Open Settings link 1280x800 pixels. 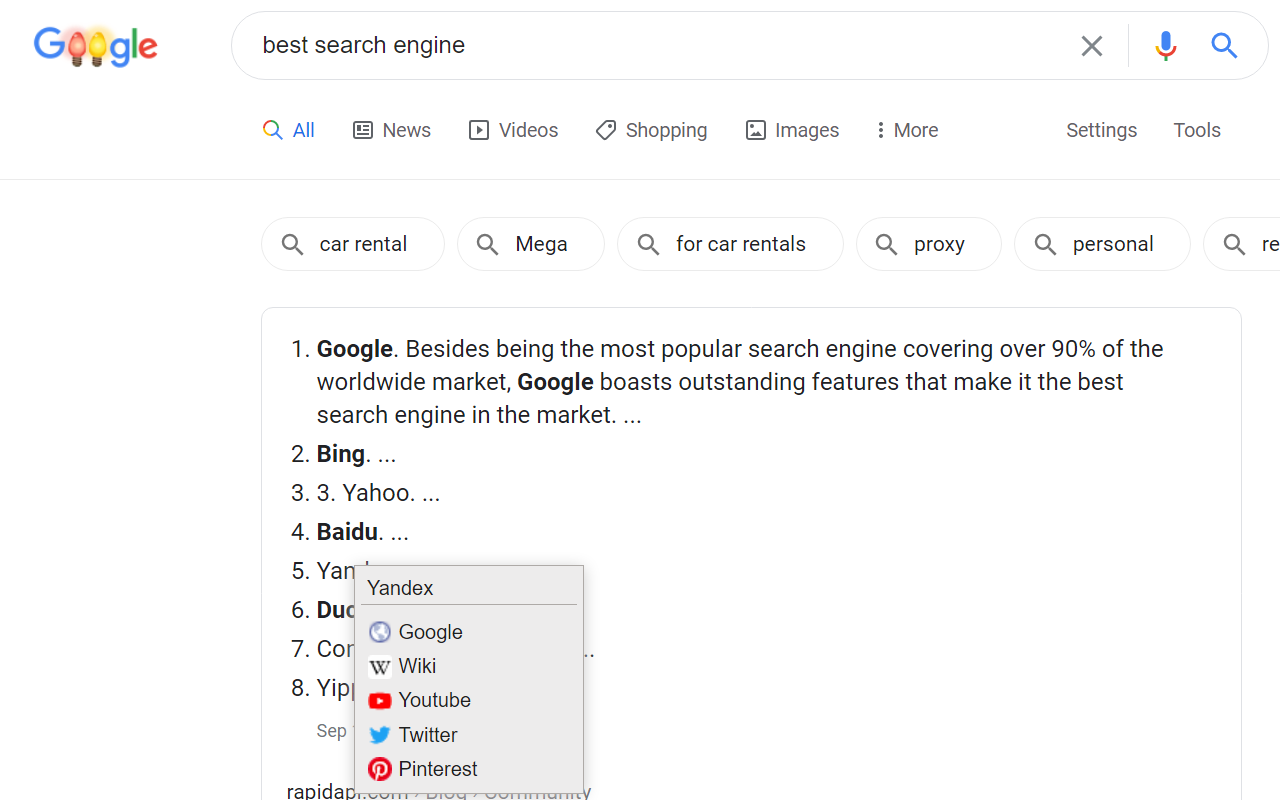click(1101, 130)
